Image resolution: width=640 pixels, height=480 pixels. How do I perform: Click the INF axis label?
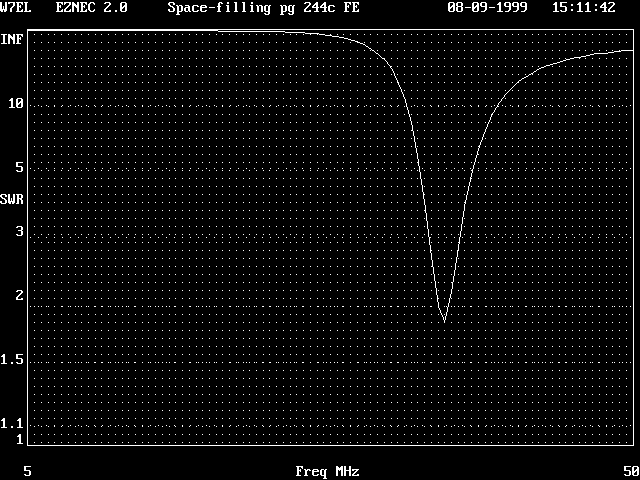click(x=12, y=40)
